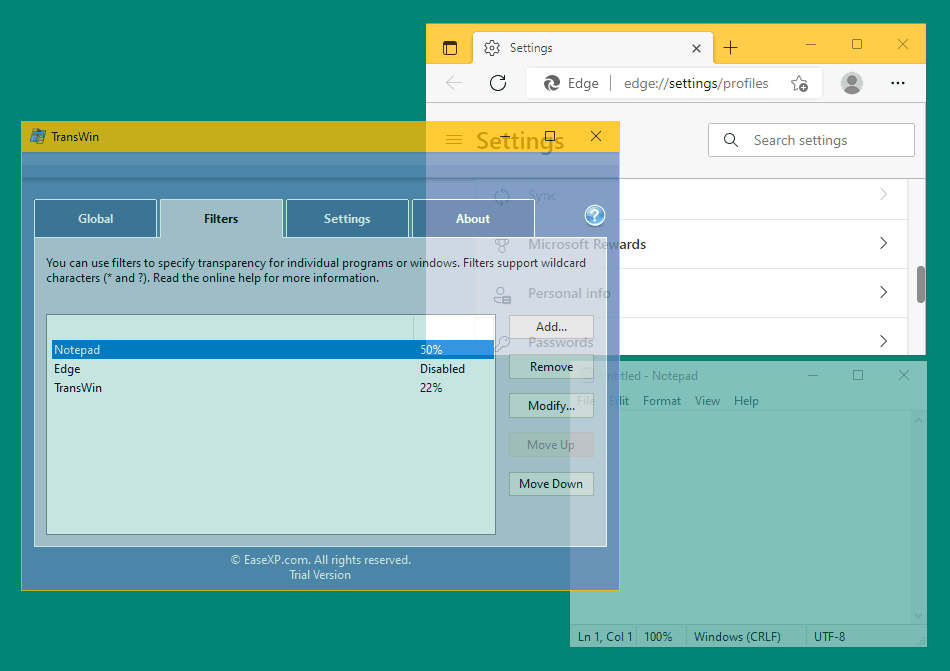
Task: Click the Settings gear tab icon in Edge
Action: pos(492,48)
